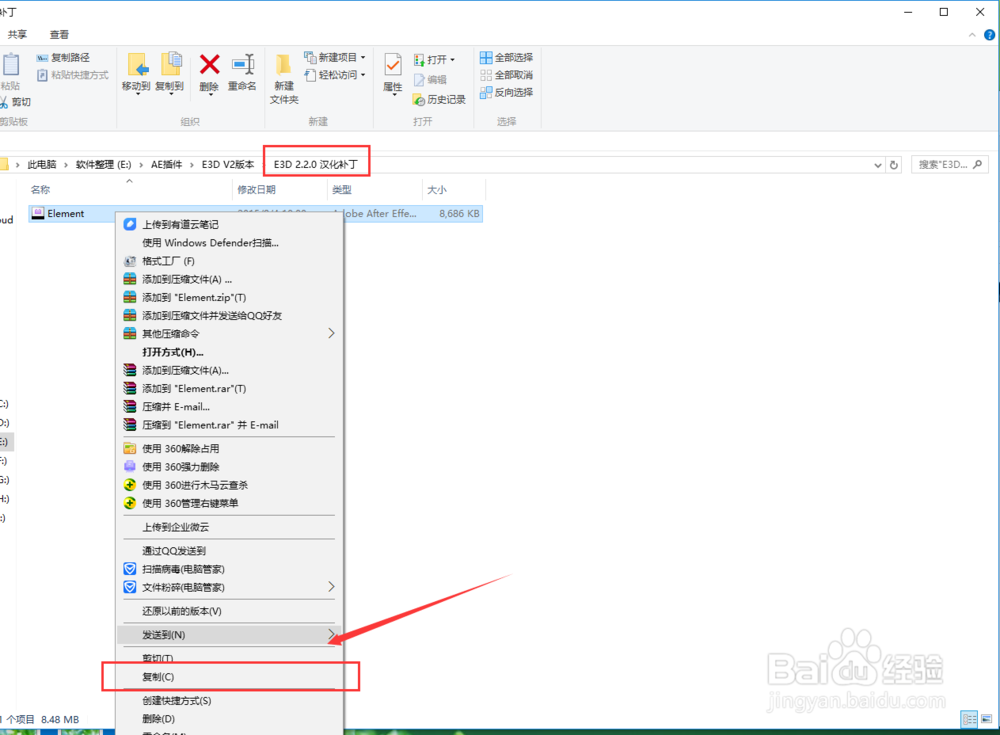Choose 扫描病毒(电脑管家) entry
The width and height of the screenshot is (1000, 735).
[230, 569]
